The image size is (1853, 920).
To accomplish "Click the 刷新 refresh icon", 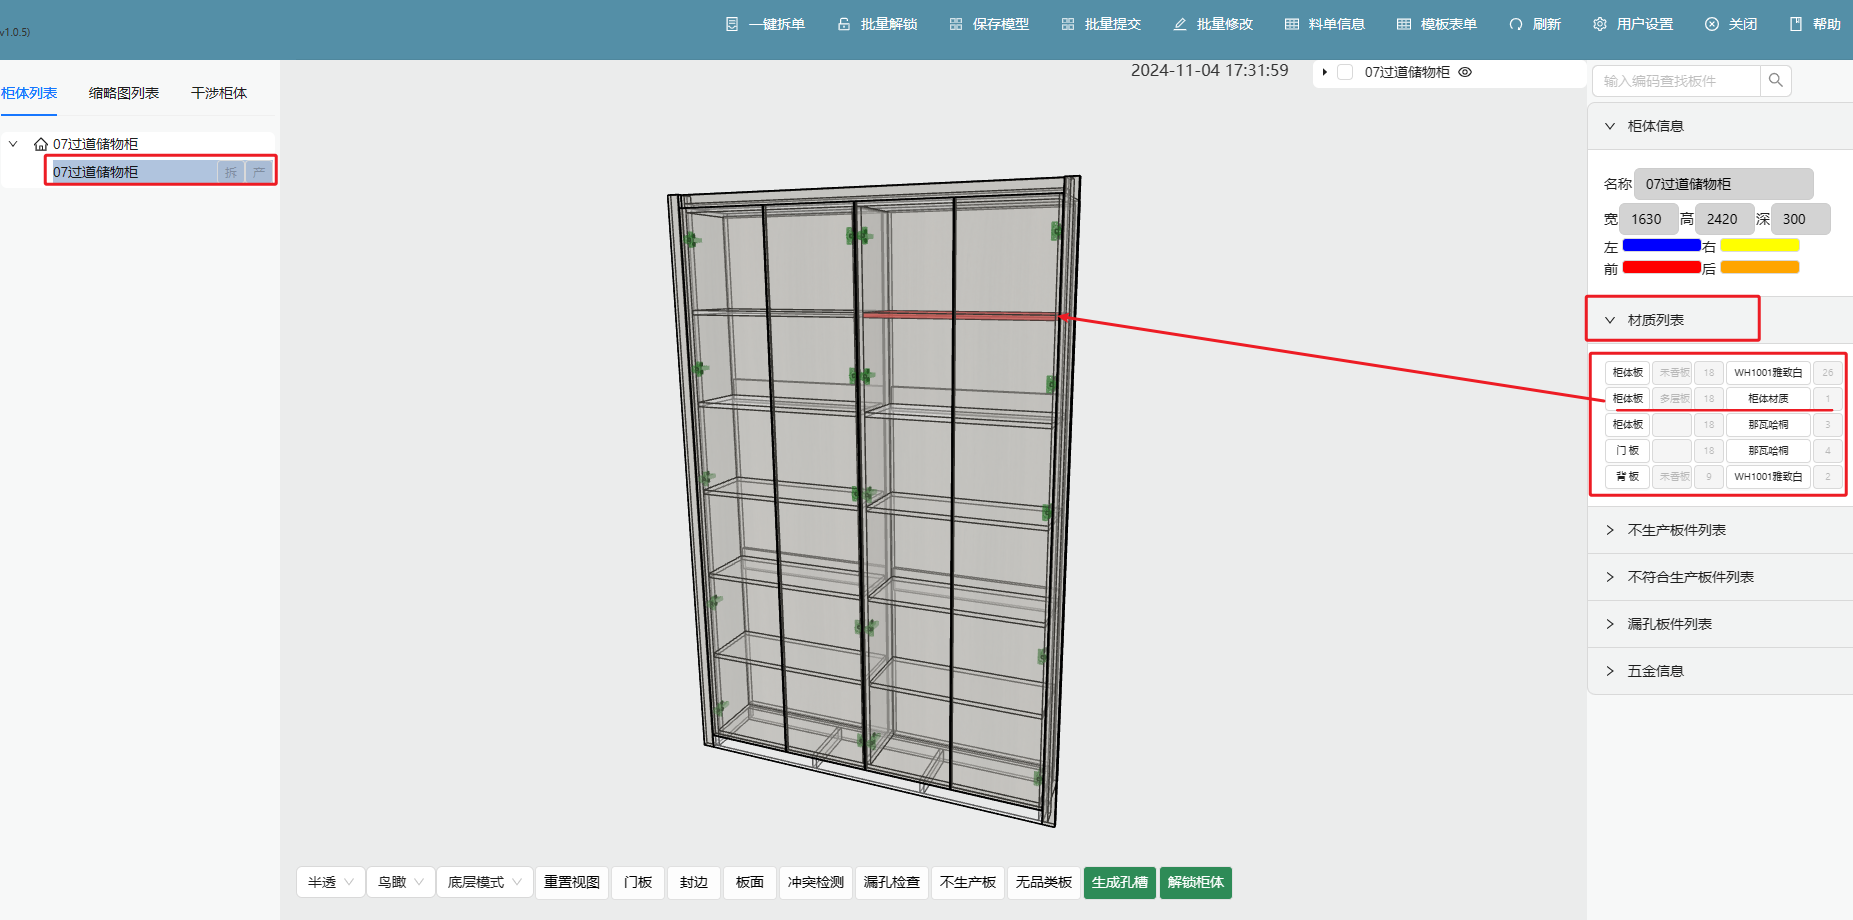I will pos(1516,24).
